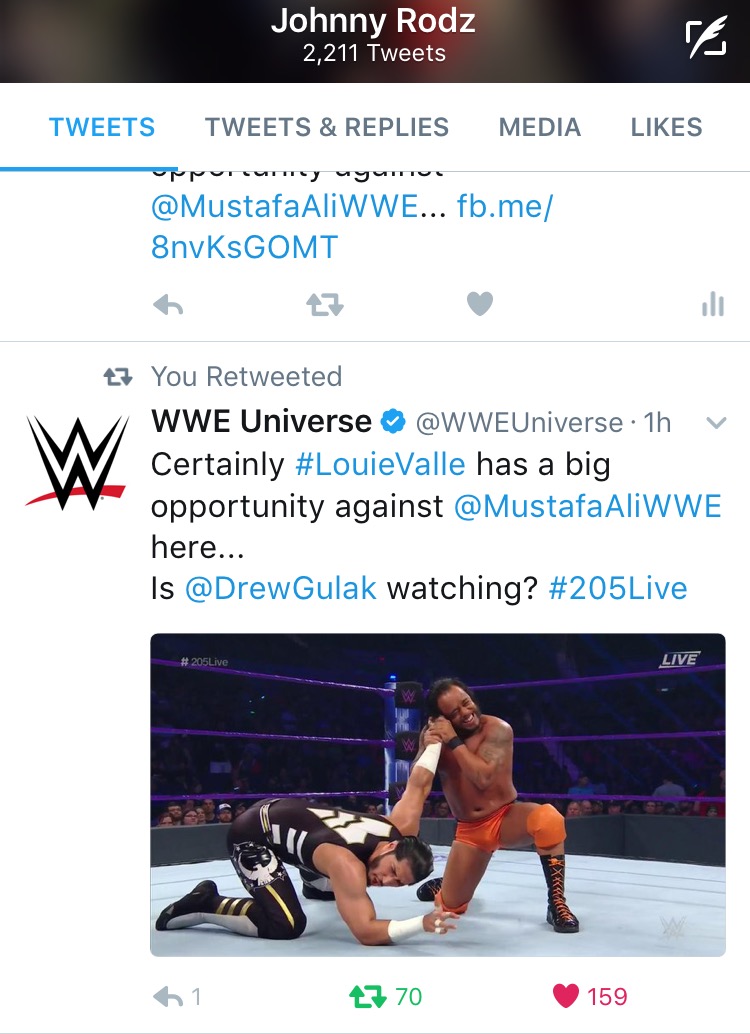Viewport: 750px width, 1034px height.
Task: Open @MustafaAliWWE mention in WWE Universe tweet
Action: (588, 506)
